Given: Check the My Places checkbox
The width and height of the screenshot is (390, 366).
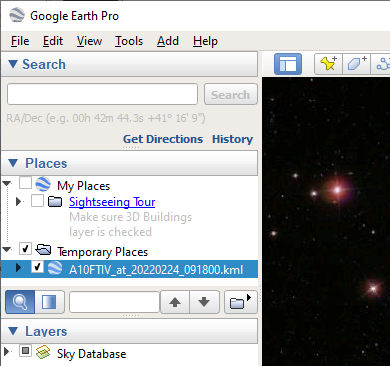Looking at the screenshot, I should (25, 183).
